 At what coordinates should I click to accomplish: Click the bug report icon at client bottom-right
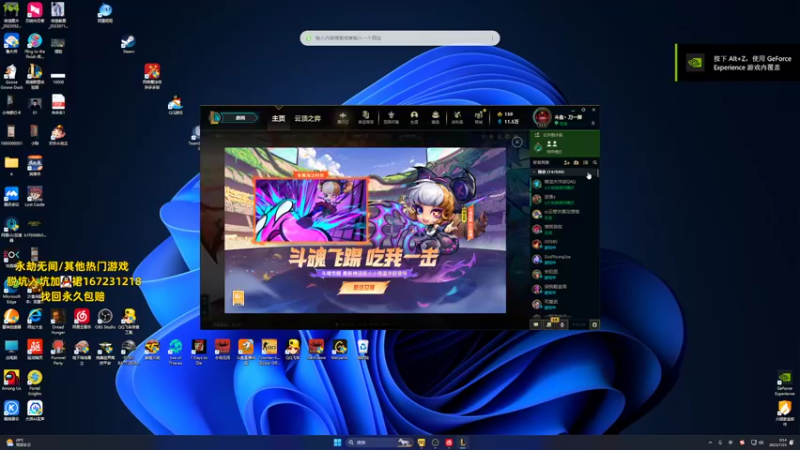pyautogui.click(x=594, y=324)
